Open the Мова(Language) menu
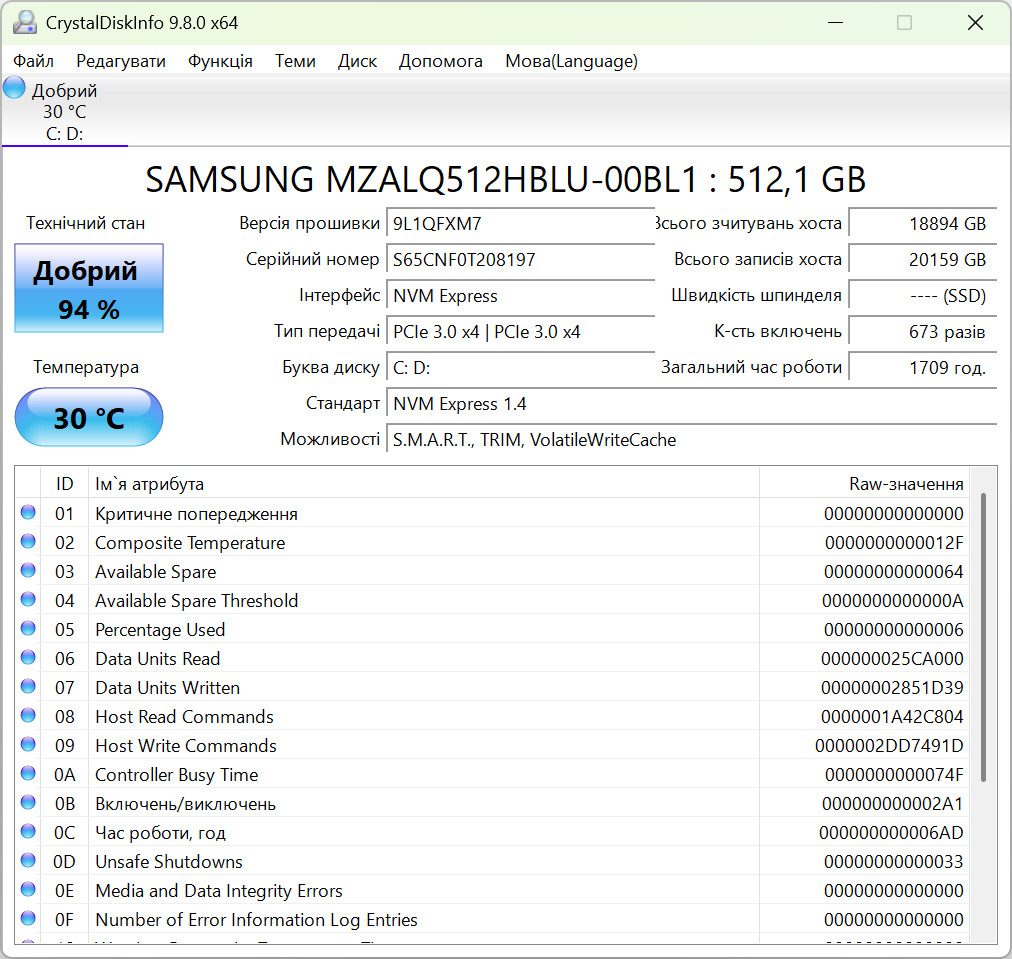This screenshot has width=1012, height=959. pyautogui.click(x=571, y=61)
